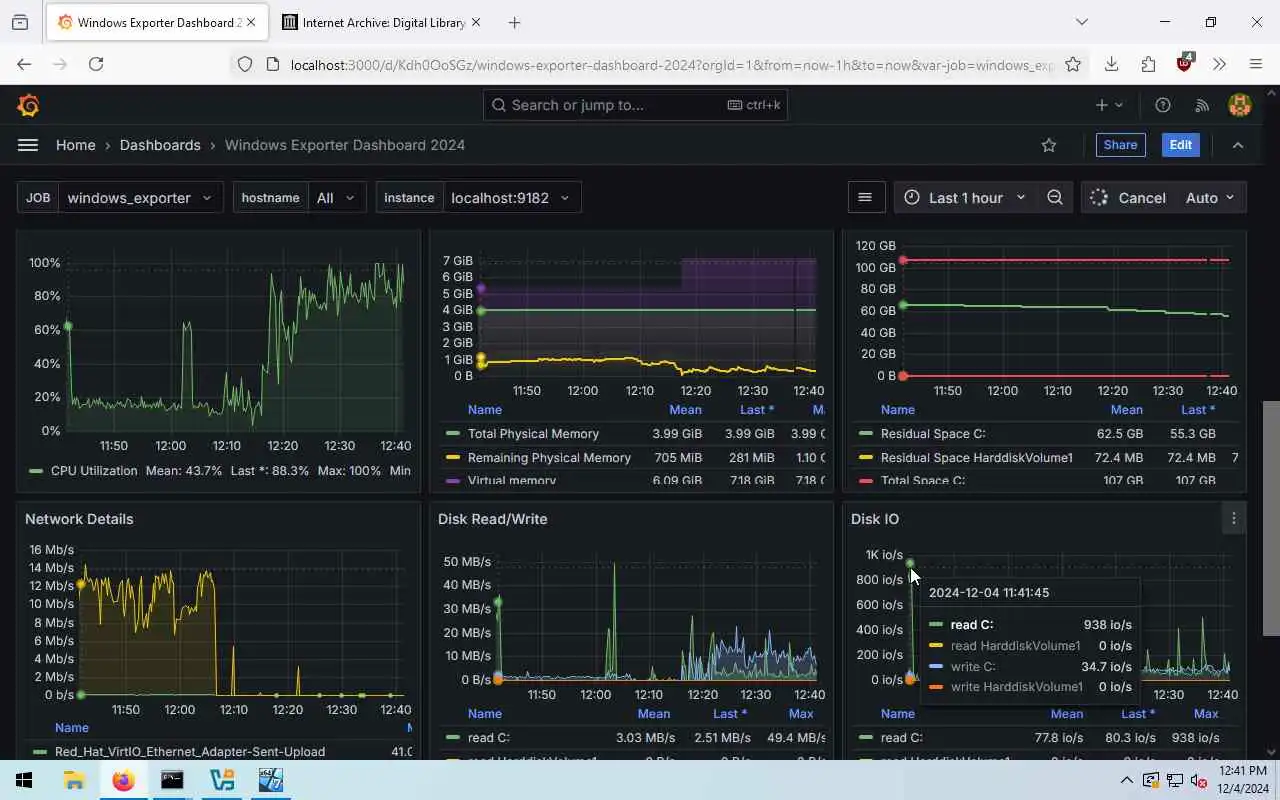Open the instance localhost:9182 dropdown
The image size is (1280, 800).
click(x=511, y=198)
